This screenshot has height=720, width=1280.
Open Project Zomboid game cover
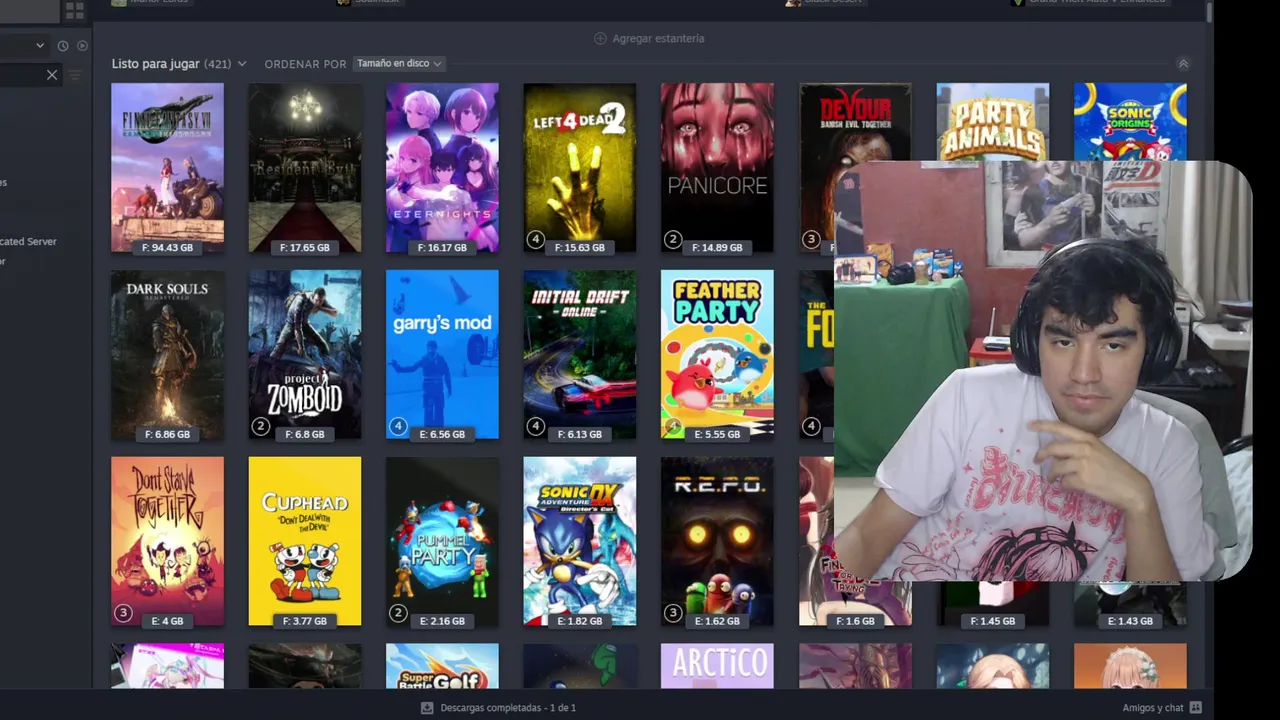(305, 354)
